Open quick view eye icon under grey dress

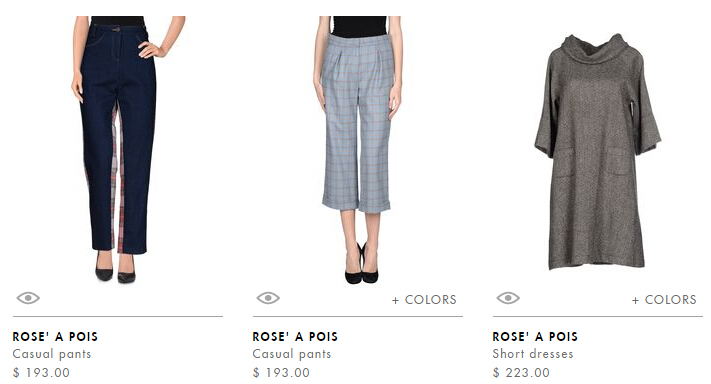[508, 298]
